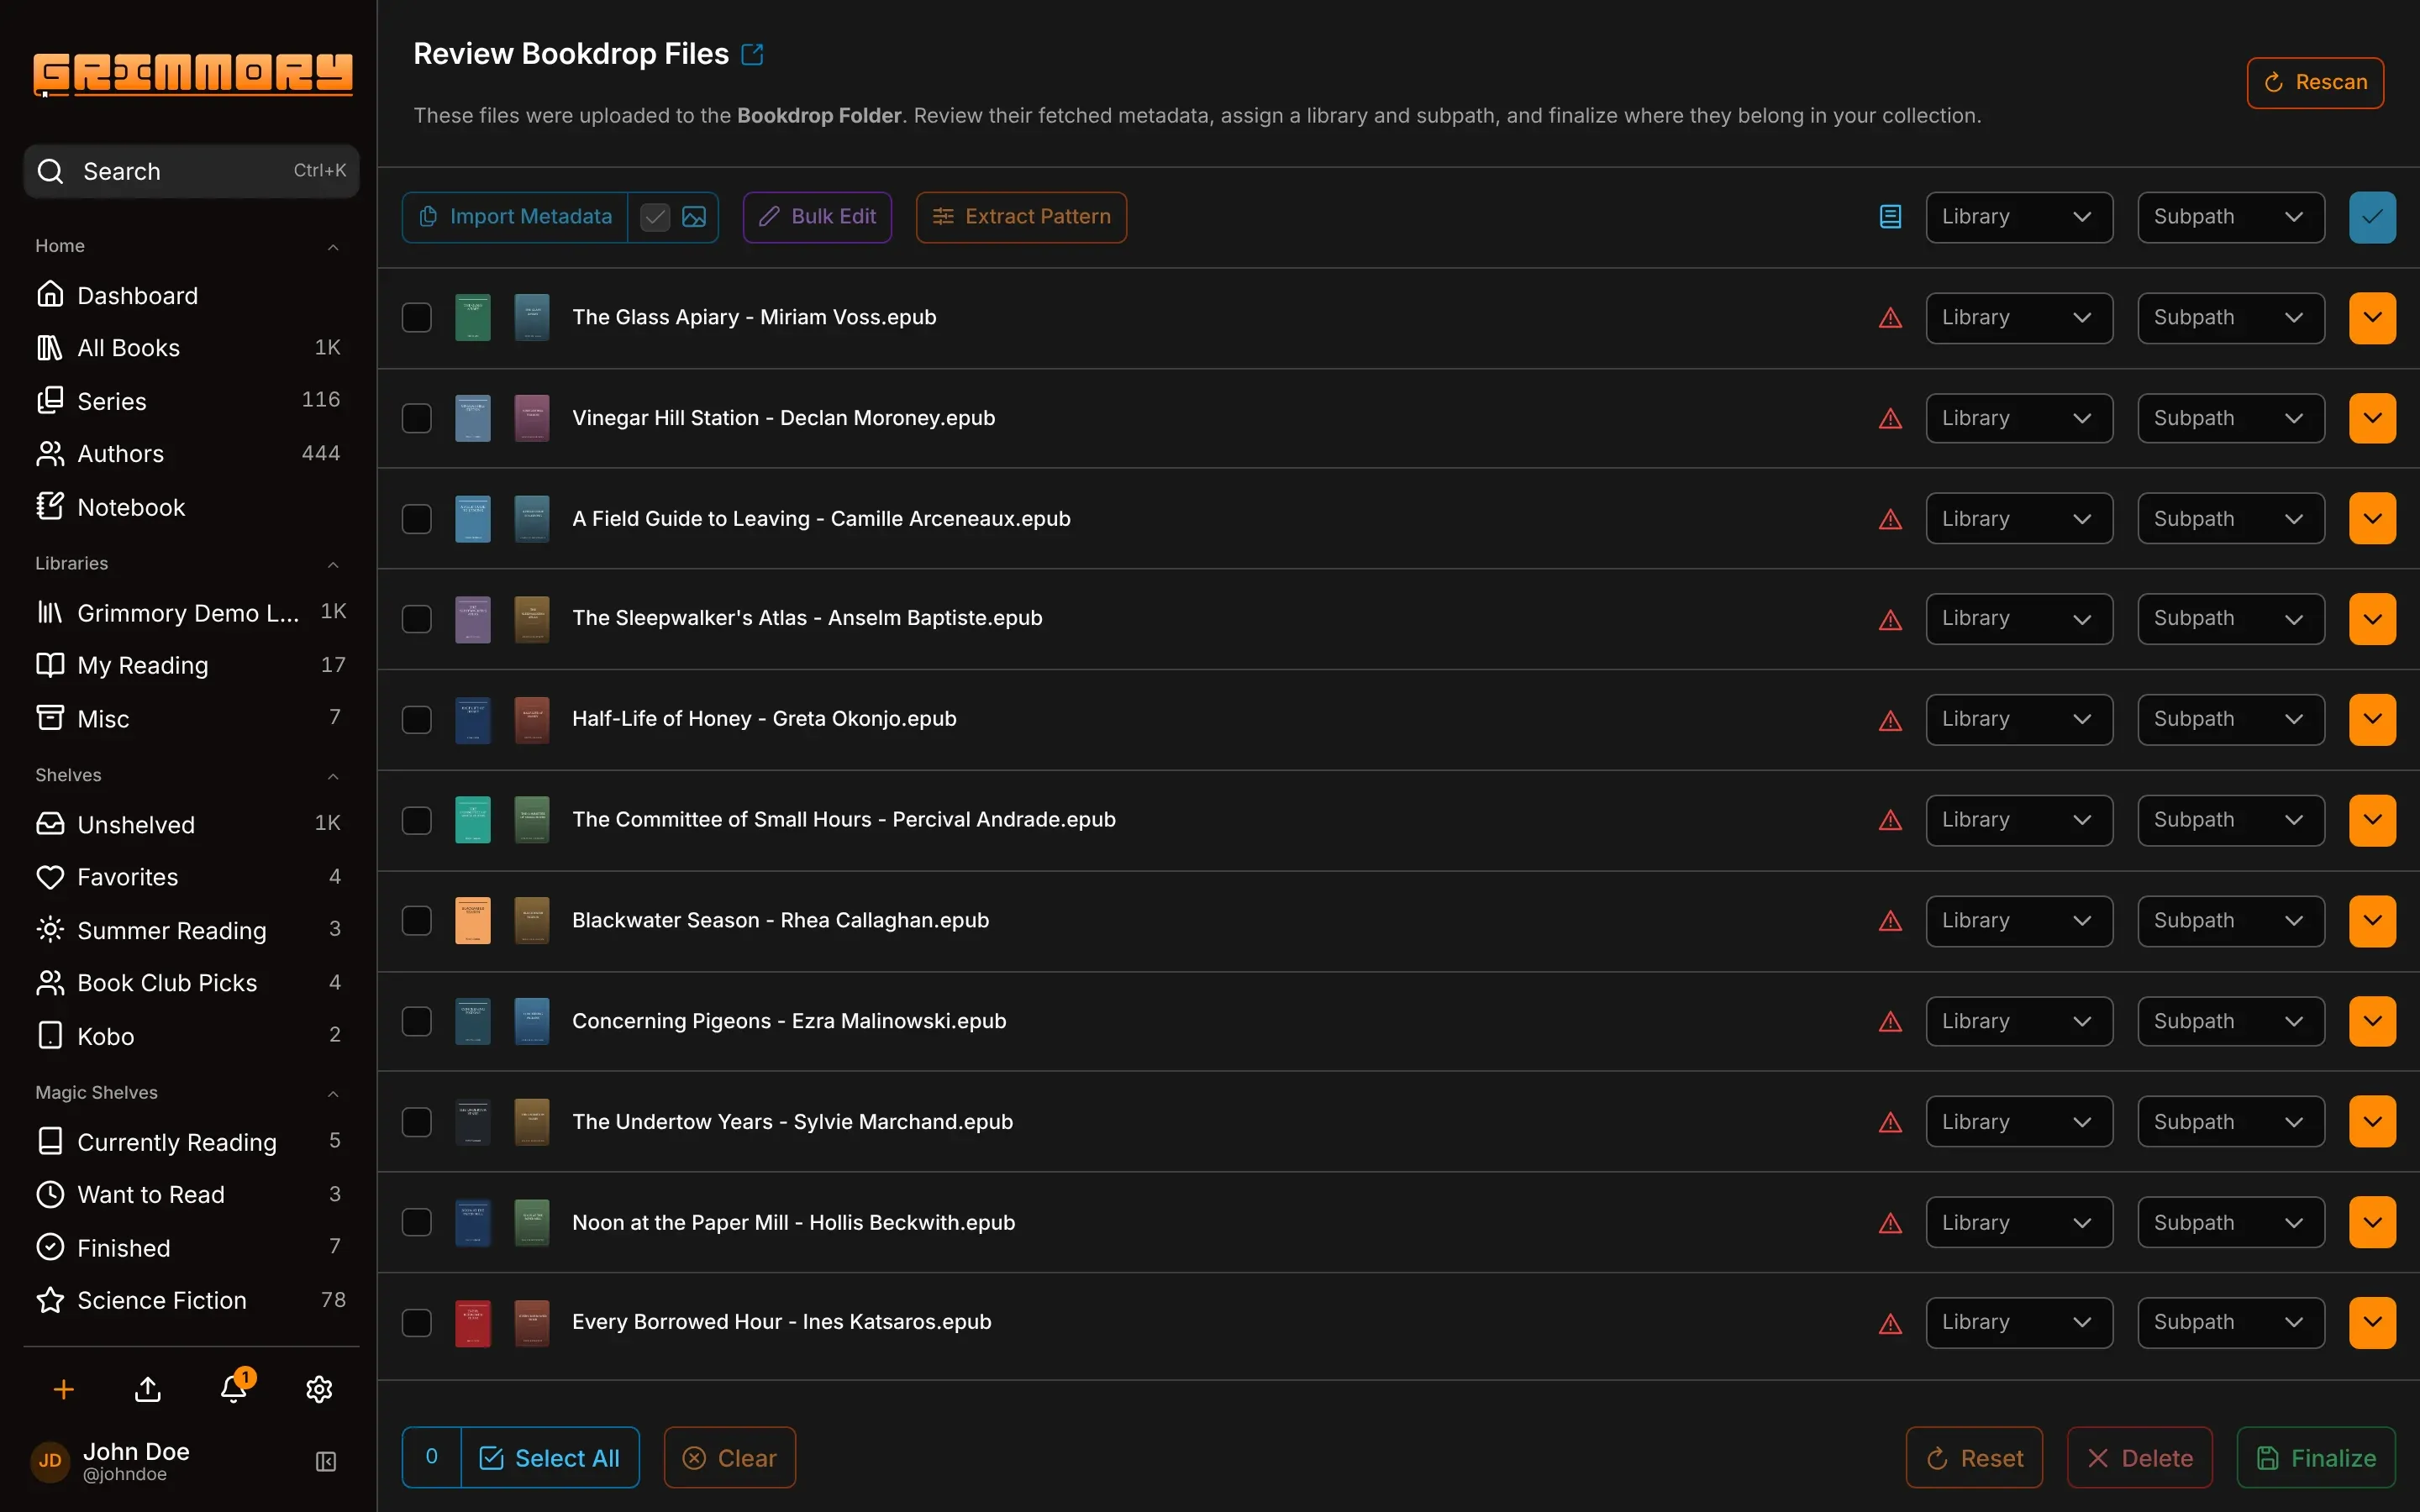Open Subpath dropdown for The Undertow Years

(x=2230, y=1122)
